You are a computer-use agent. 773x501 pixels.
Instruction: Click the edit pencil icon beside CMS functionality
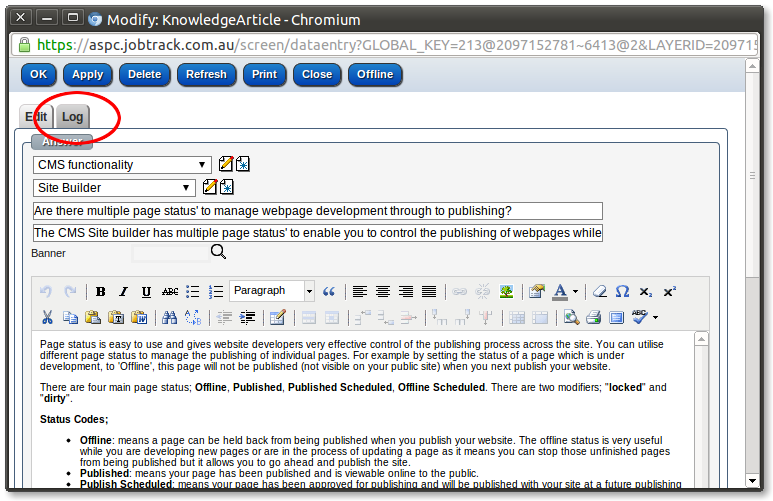(x=226, y=164)
